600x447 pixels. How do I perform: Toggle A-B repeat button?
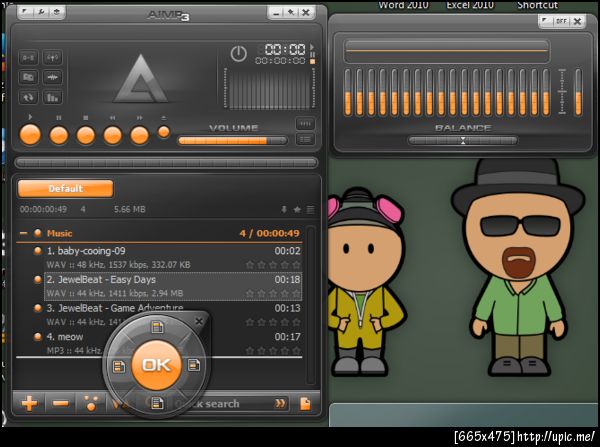click(x=28, y=58)
